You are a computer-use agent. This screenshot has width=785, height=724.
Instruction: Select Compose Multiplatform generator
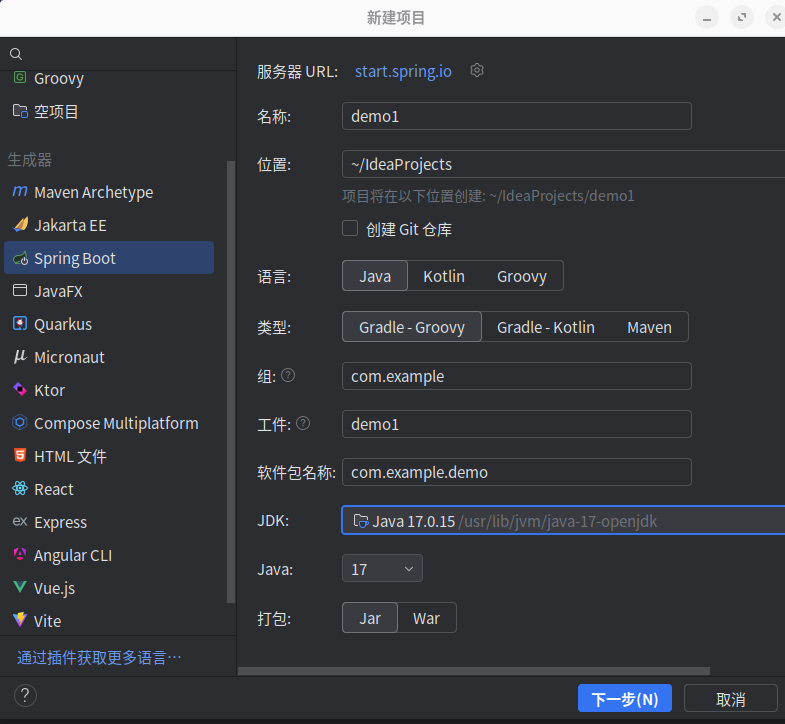point(109,423)
